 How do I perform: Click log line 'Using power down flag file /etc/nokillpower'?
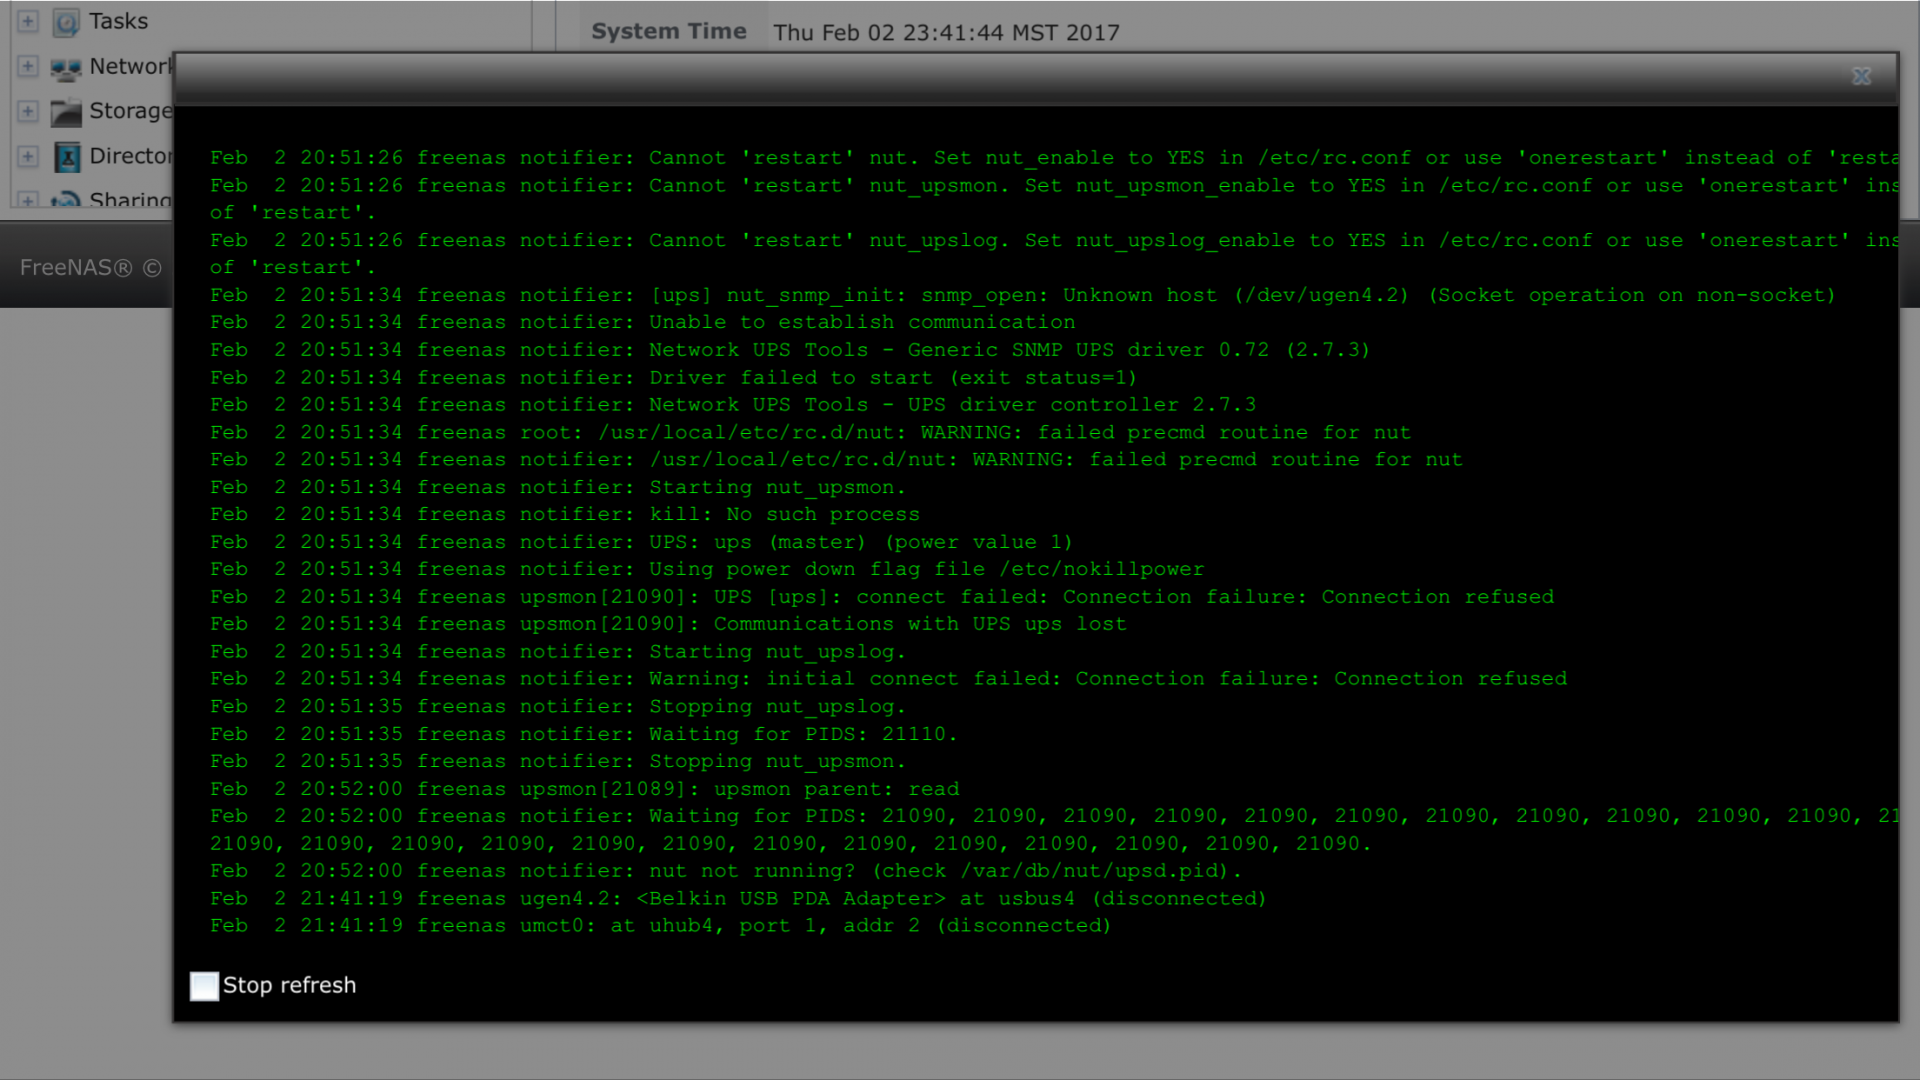click(x=707, y=569)
